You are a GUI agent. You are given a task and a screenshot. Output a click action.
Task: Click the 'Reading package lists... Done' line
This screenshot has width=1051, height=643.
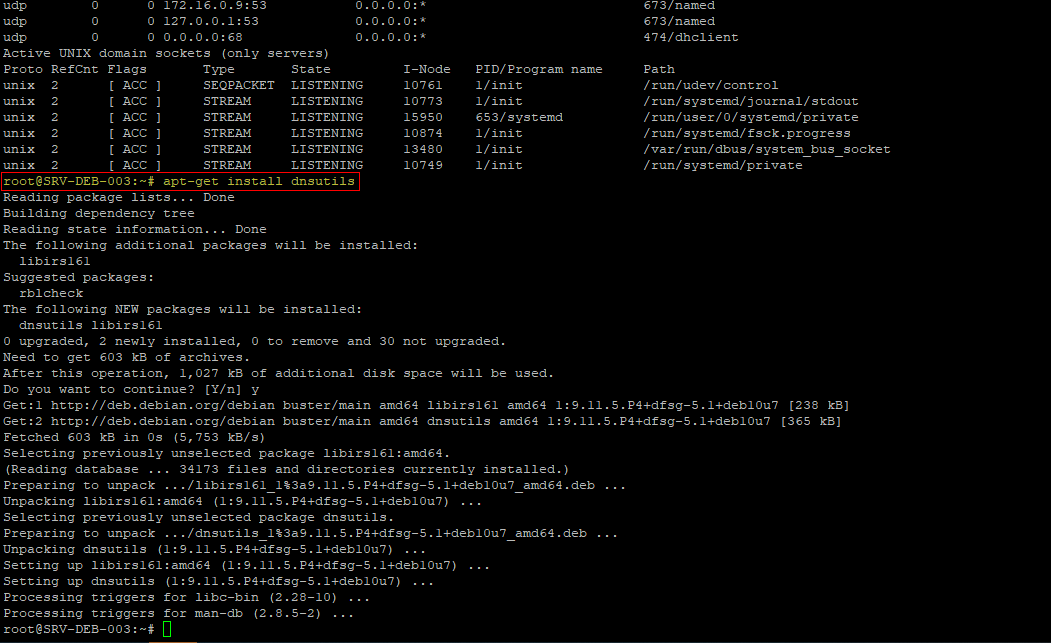coord(119,197)
